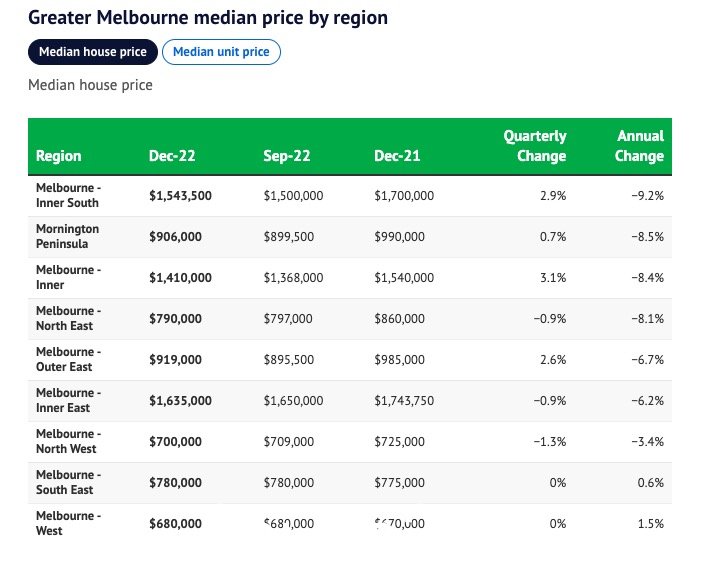Click the $790,000 Dec-22 value

tap(175, 319)
